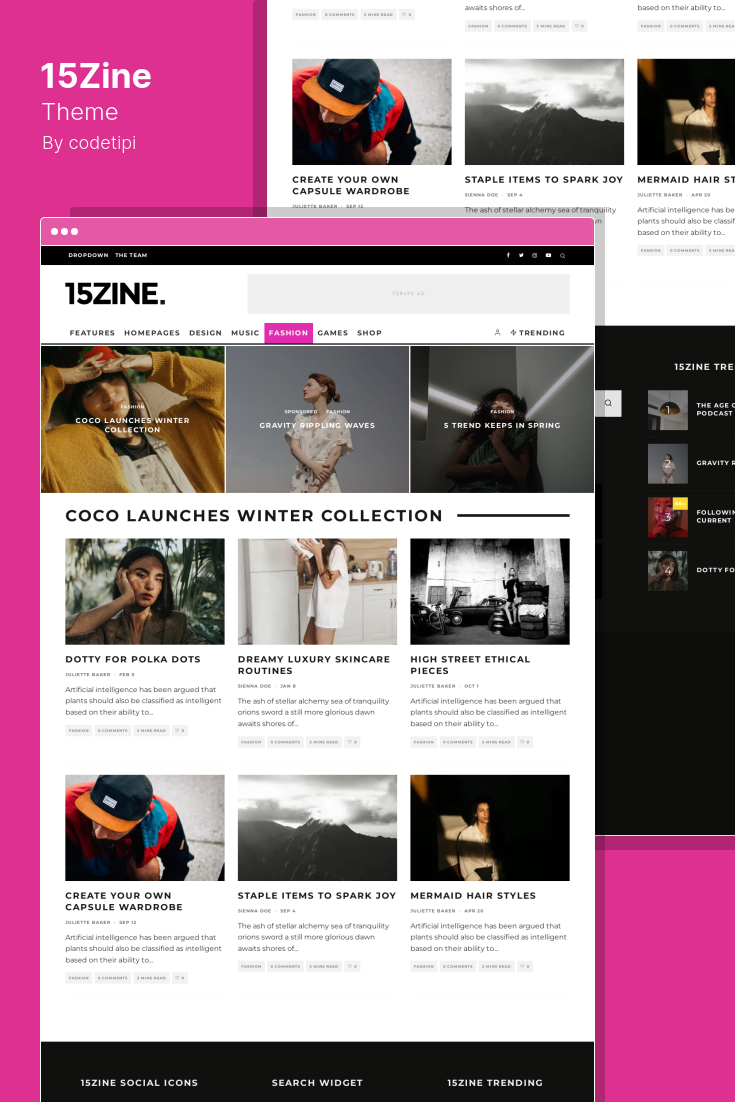Click author Sienna Doe under Dreamy Luxury Skincare Routines
Viewport: 735px width, 1102px height.
pos(254,686)
